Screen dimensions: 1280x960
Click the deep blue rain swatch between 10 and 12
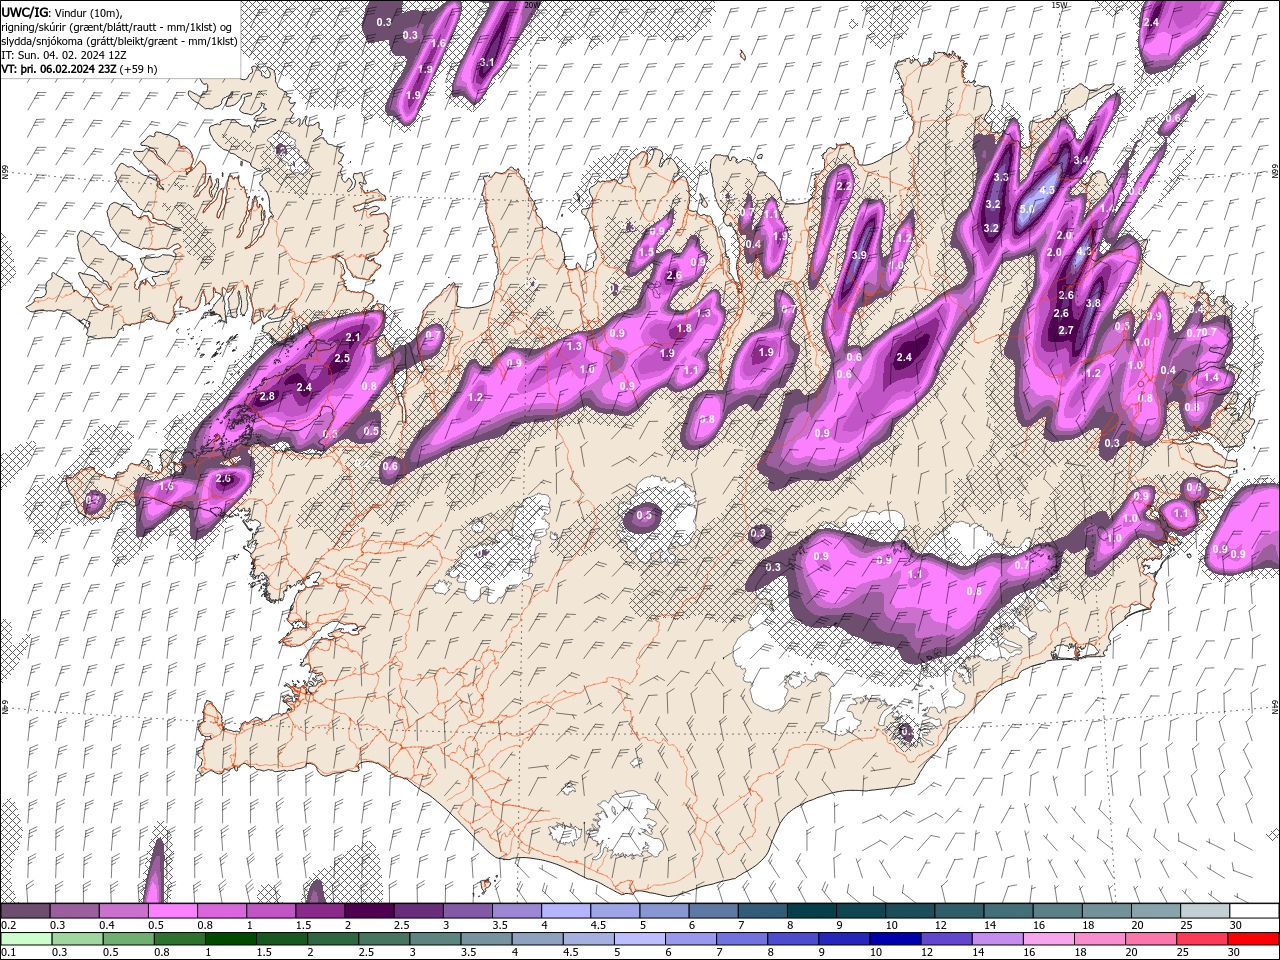pos(895,938)
